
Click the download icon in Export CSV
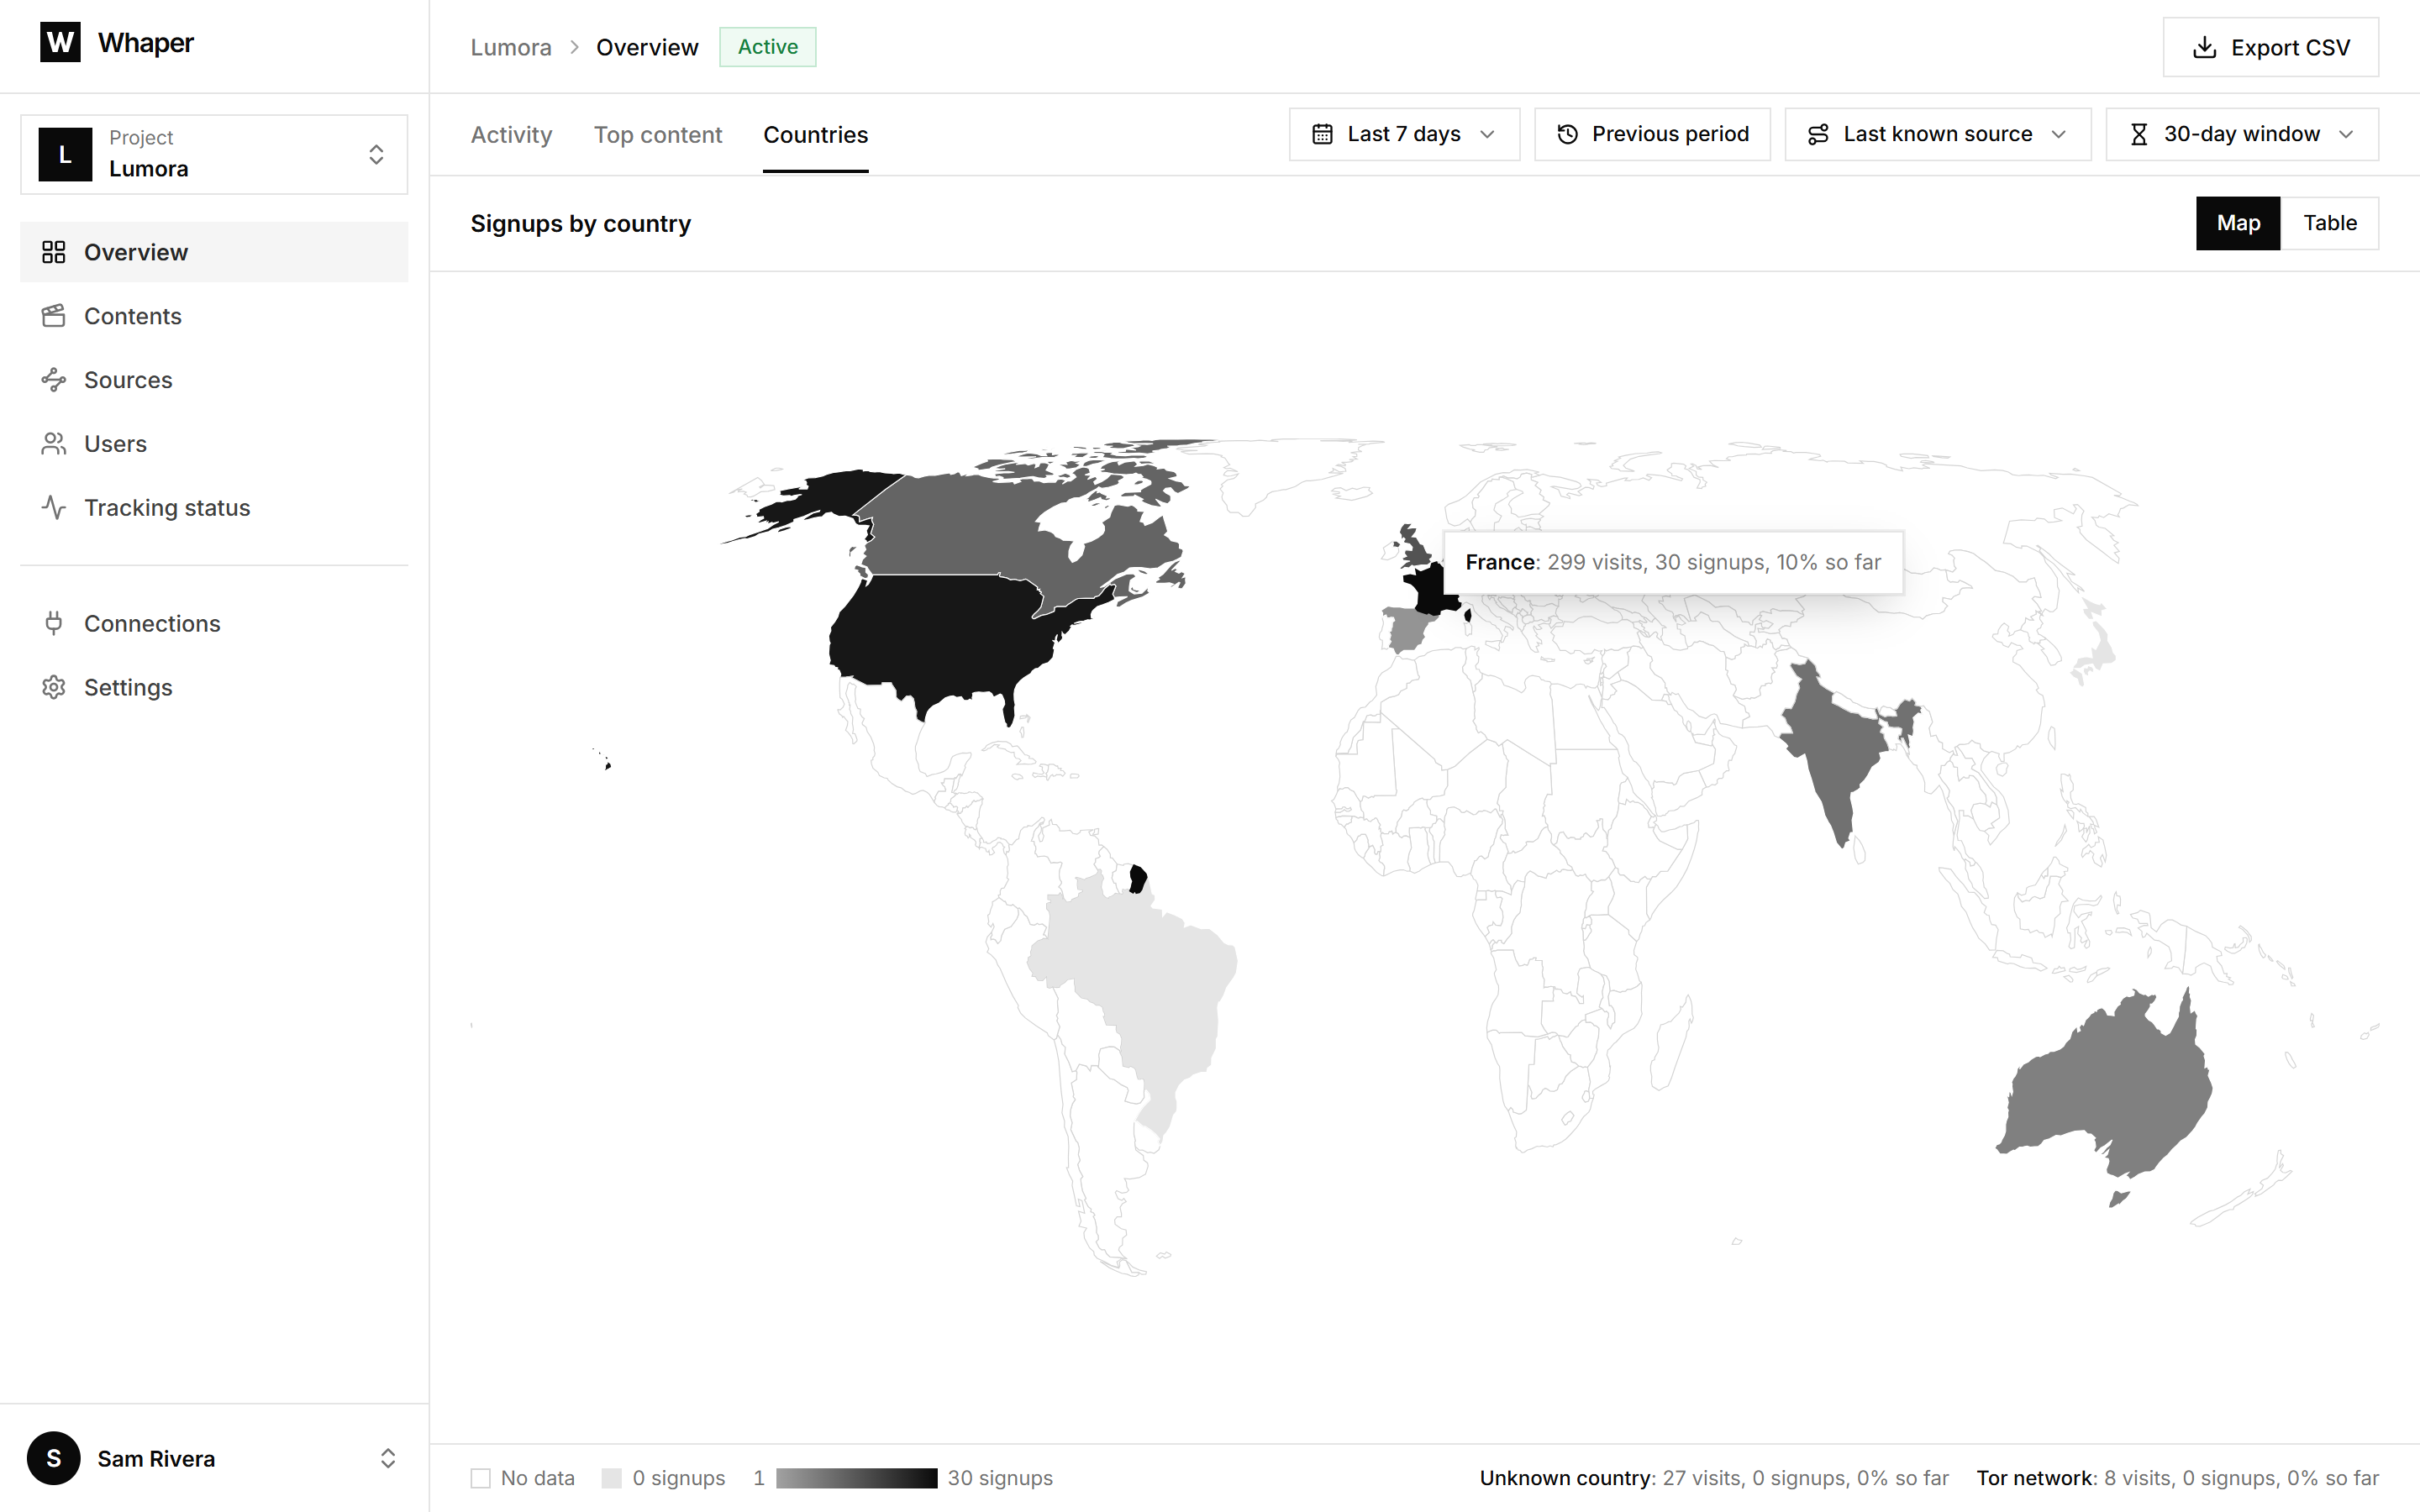tap(2204, 47)
